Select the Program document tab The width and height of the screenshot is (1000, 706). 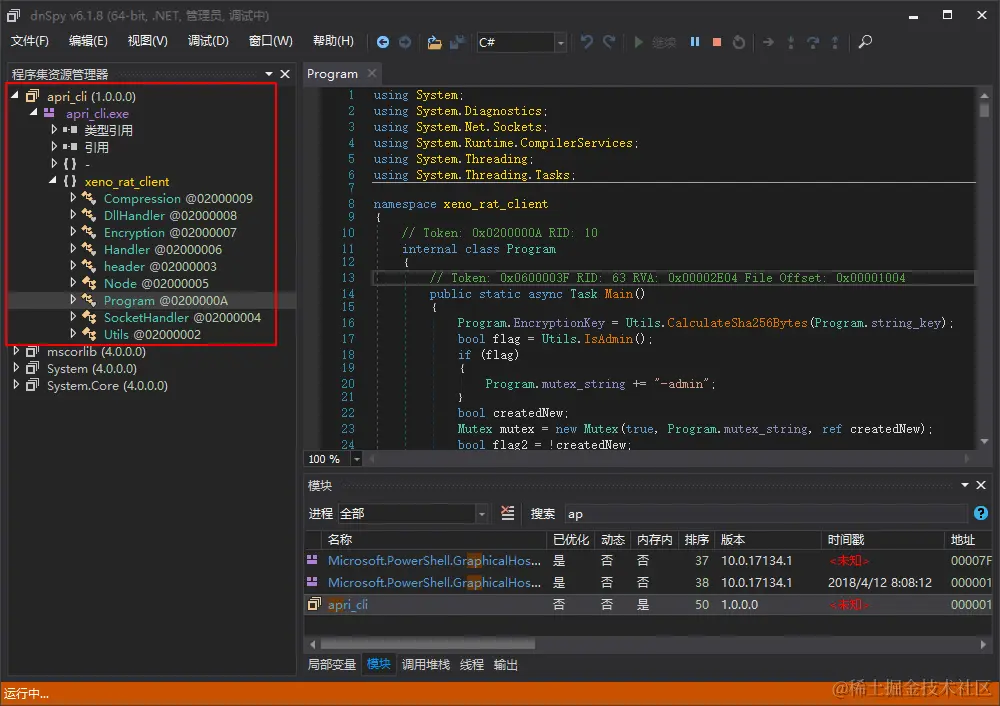pyautogui.click(x=332, y=74)
